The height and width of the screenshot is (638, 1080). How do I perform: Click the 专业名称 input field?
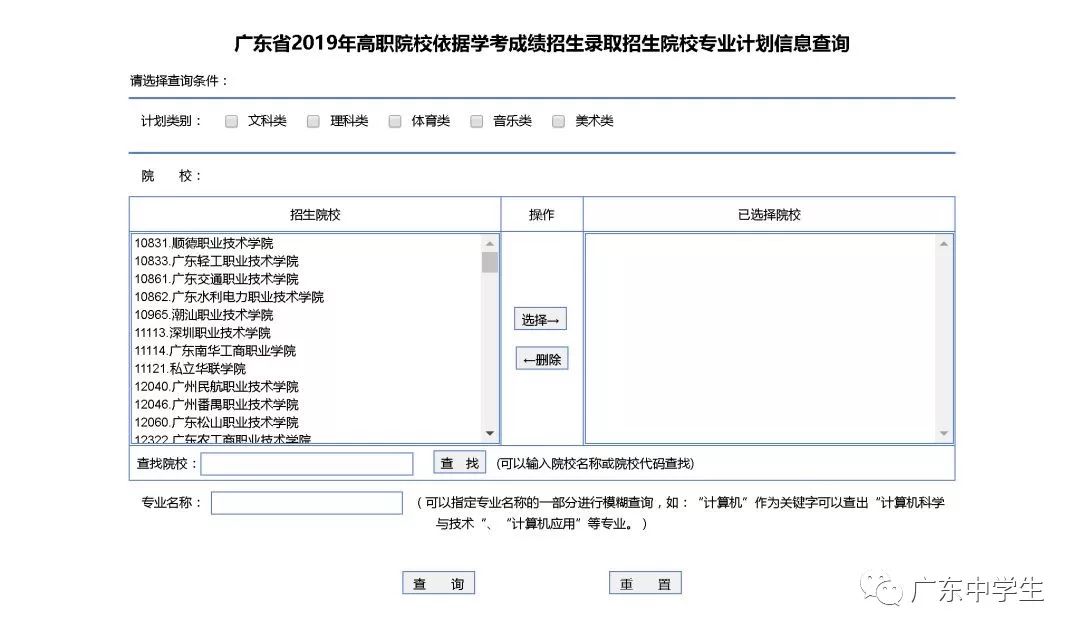point(307,503)
